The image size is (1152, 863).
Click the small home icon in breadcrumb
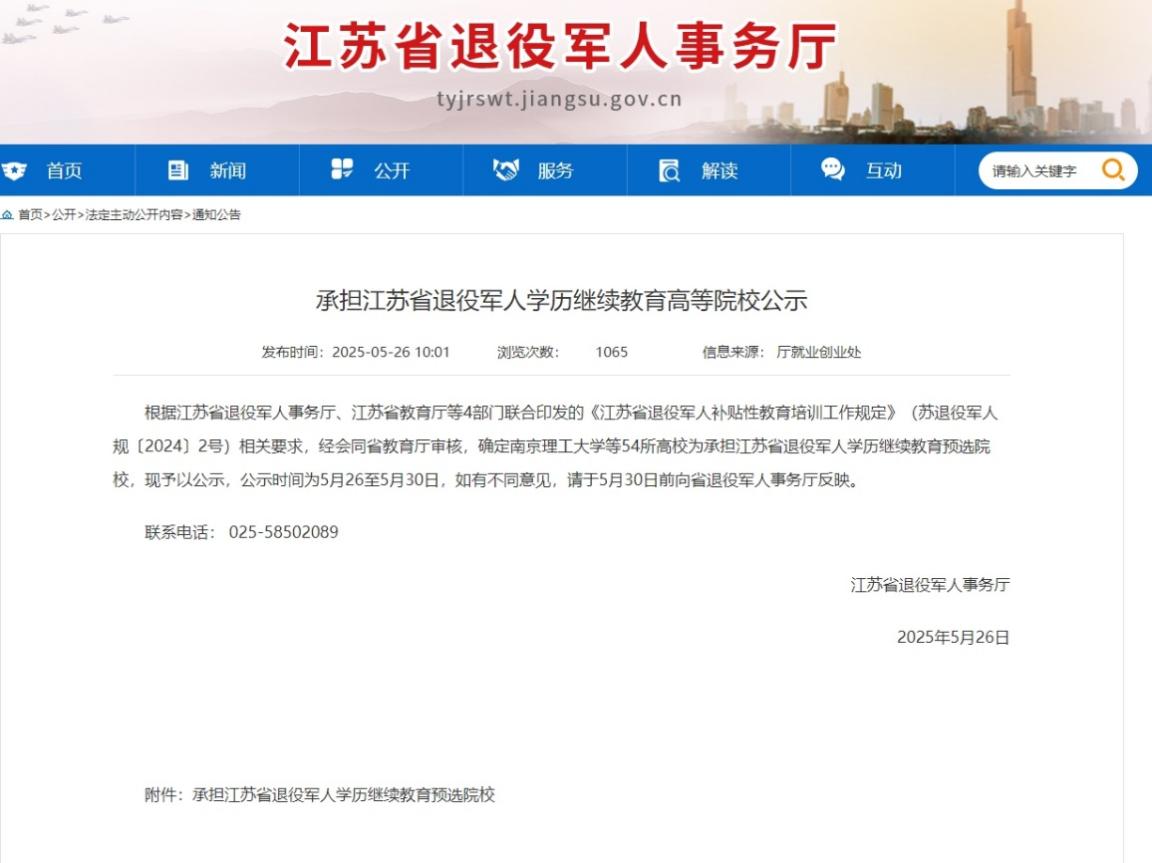(7, 215)
